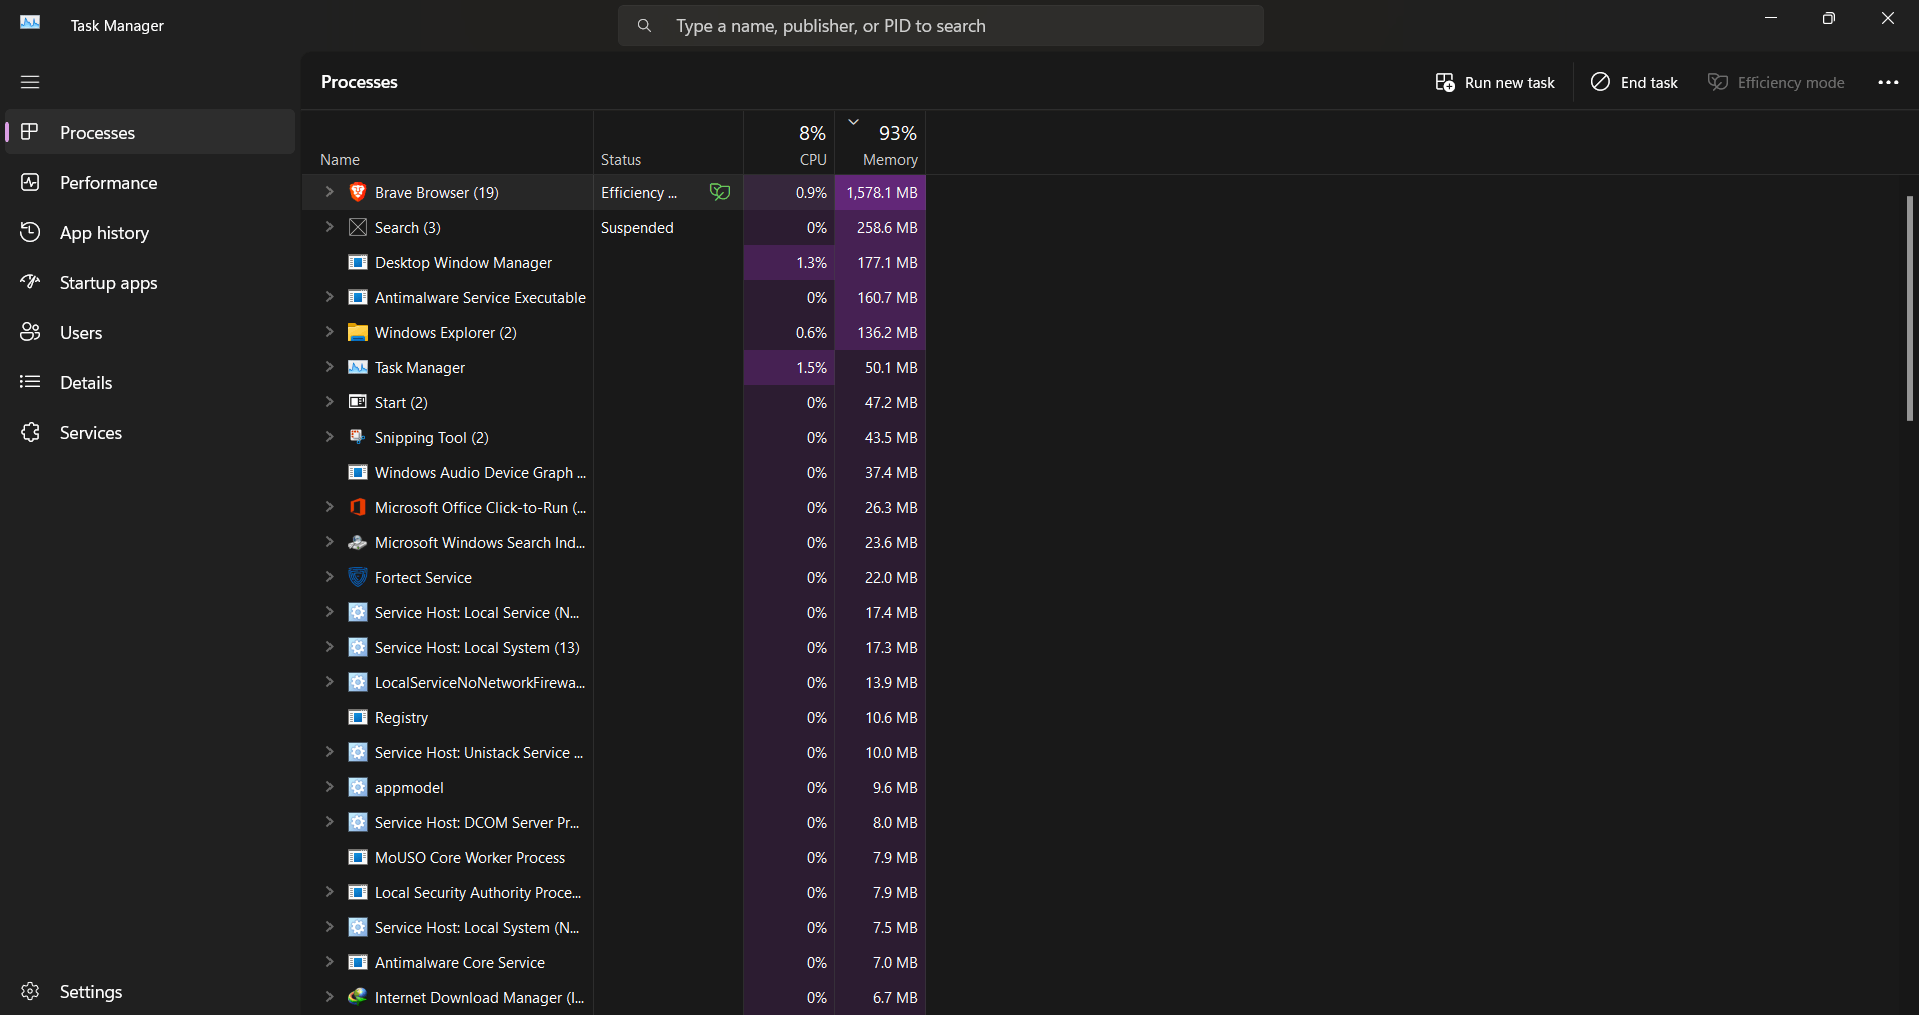Click the Desktop Window Manager icon
The image size is (1919, 1015).
click(357, 262)
